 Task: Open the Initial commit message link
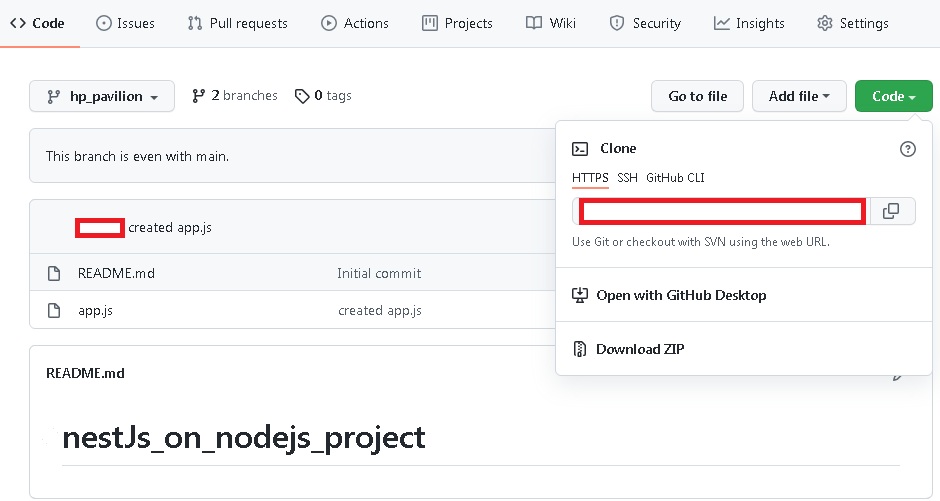pos(379,274)
